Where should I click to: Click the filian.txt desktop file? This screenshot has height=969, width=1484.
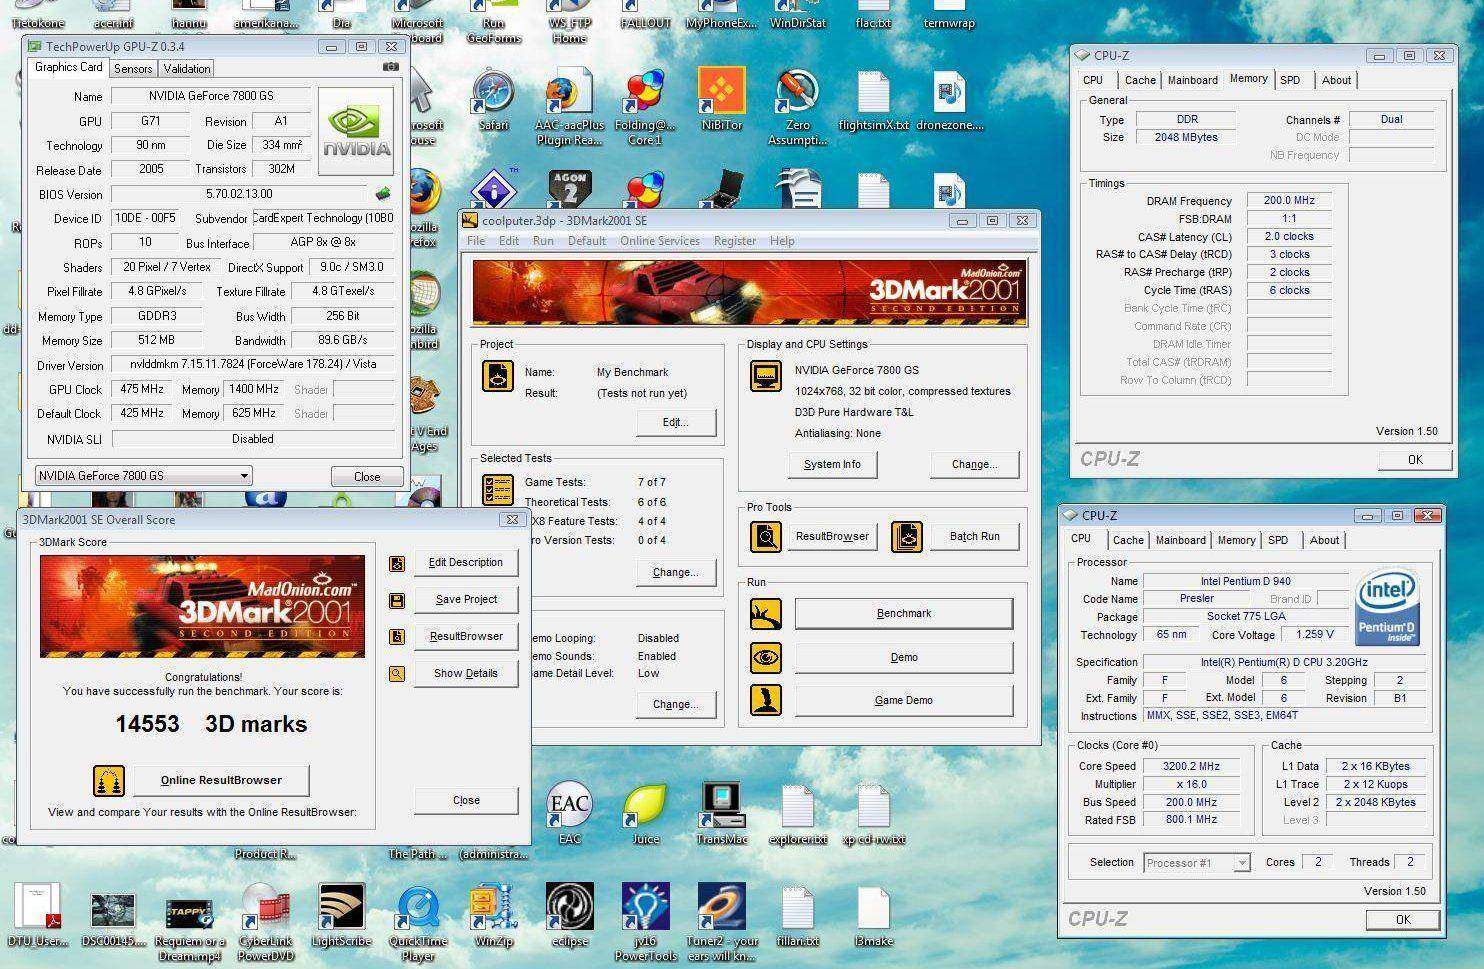click(797, 914)
